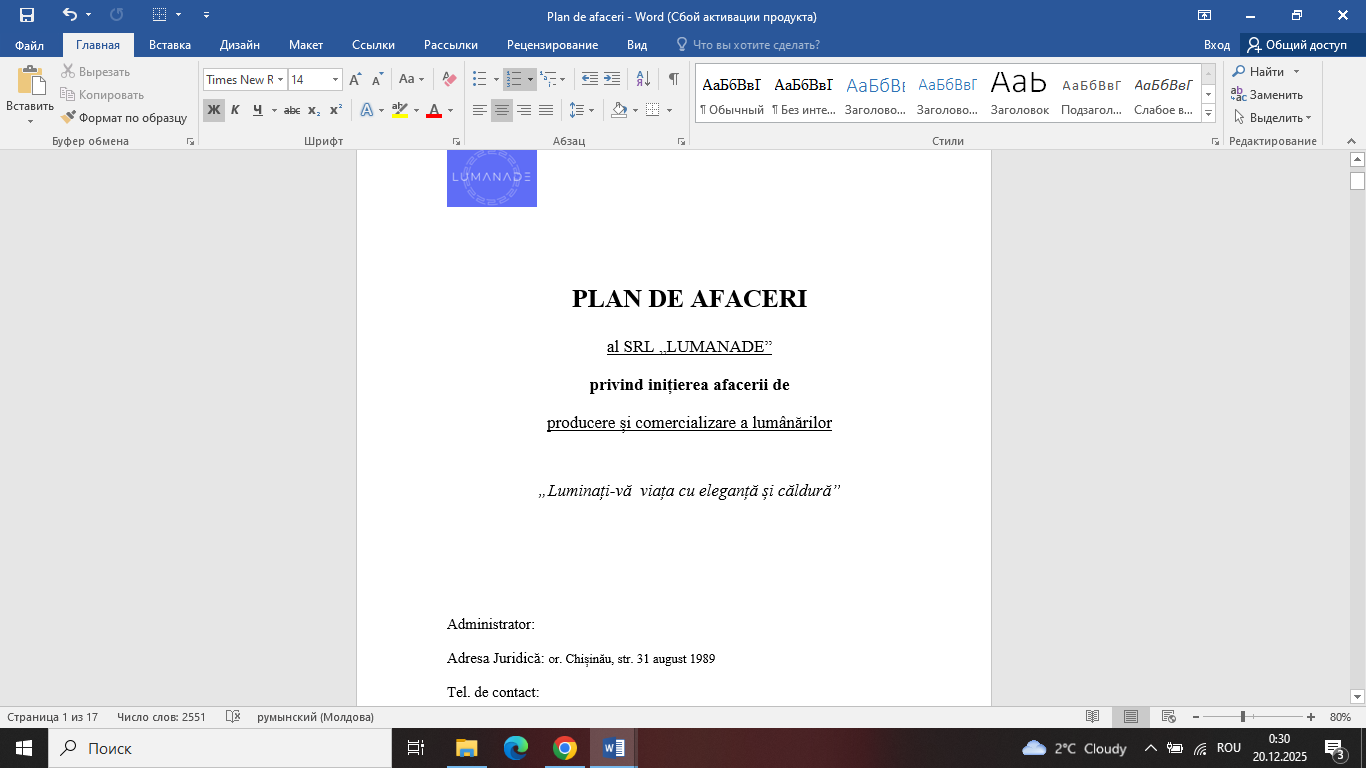
Task: Show paragraph marks with the pilcrow icon
Action: coord(674,79)
